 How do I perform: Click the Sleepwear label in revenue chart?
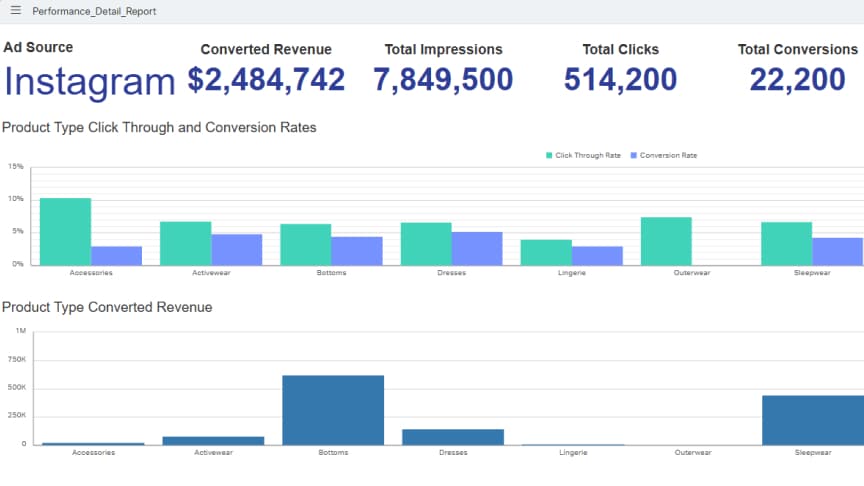click(x=813, y=452)
